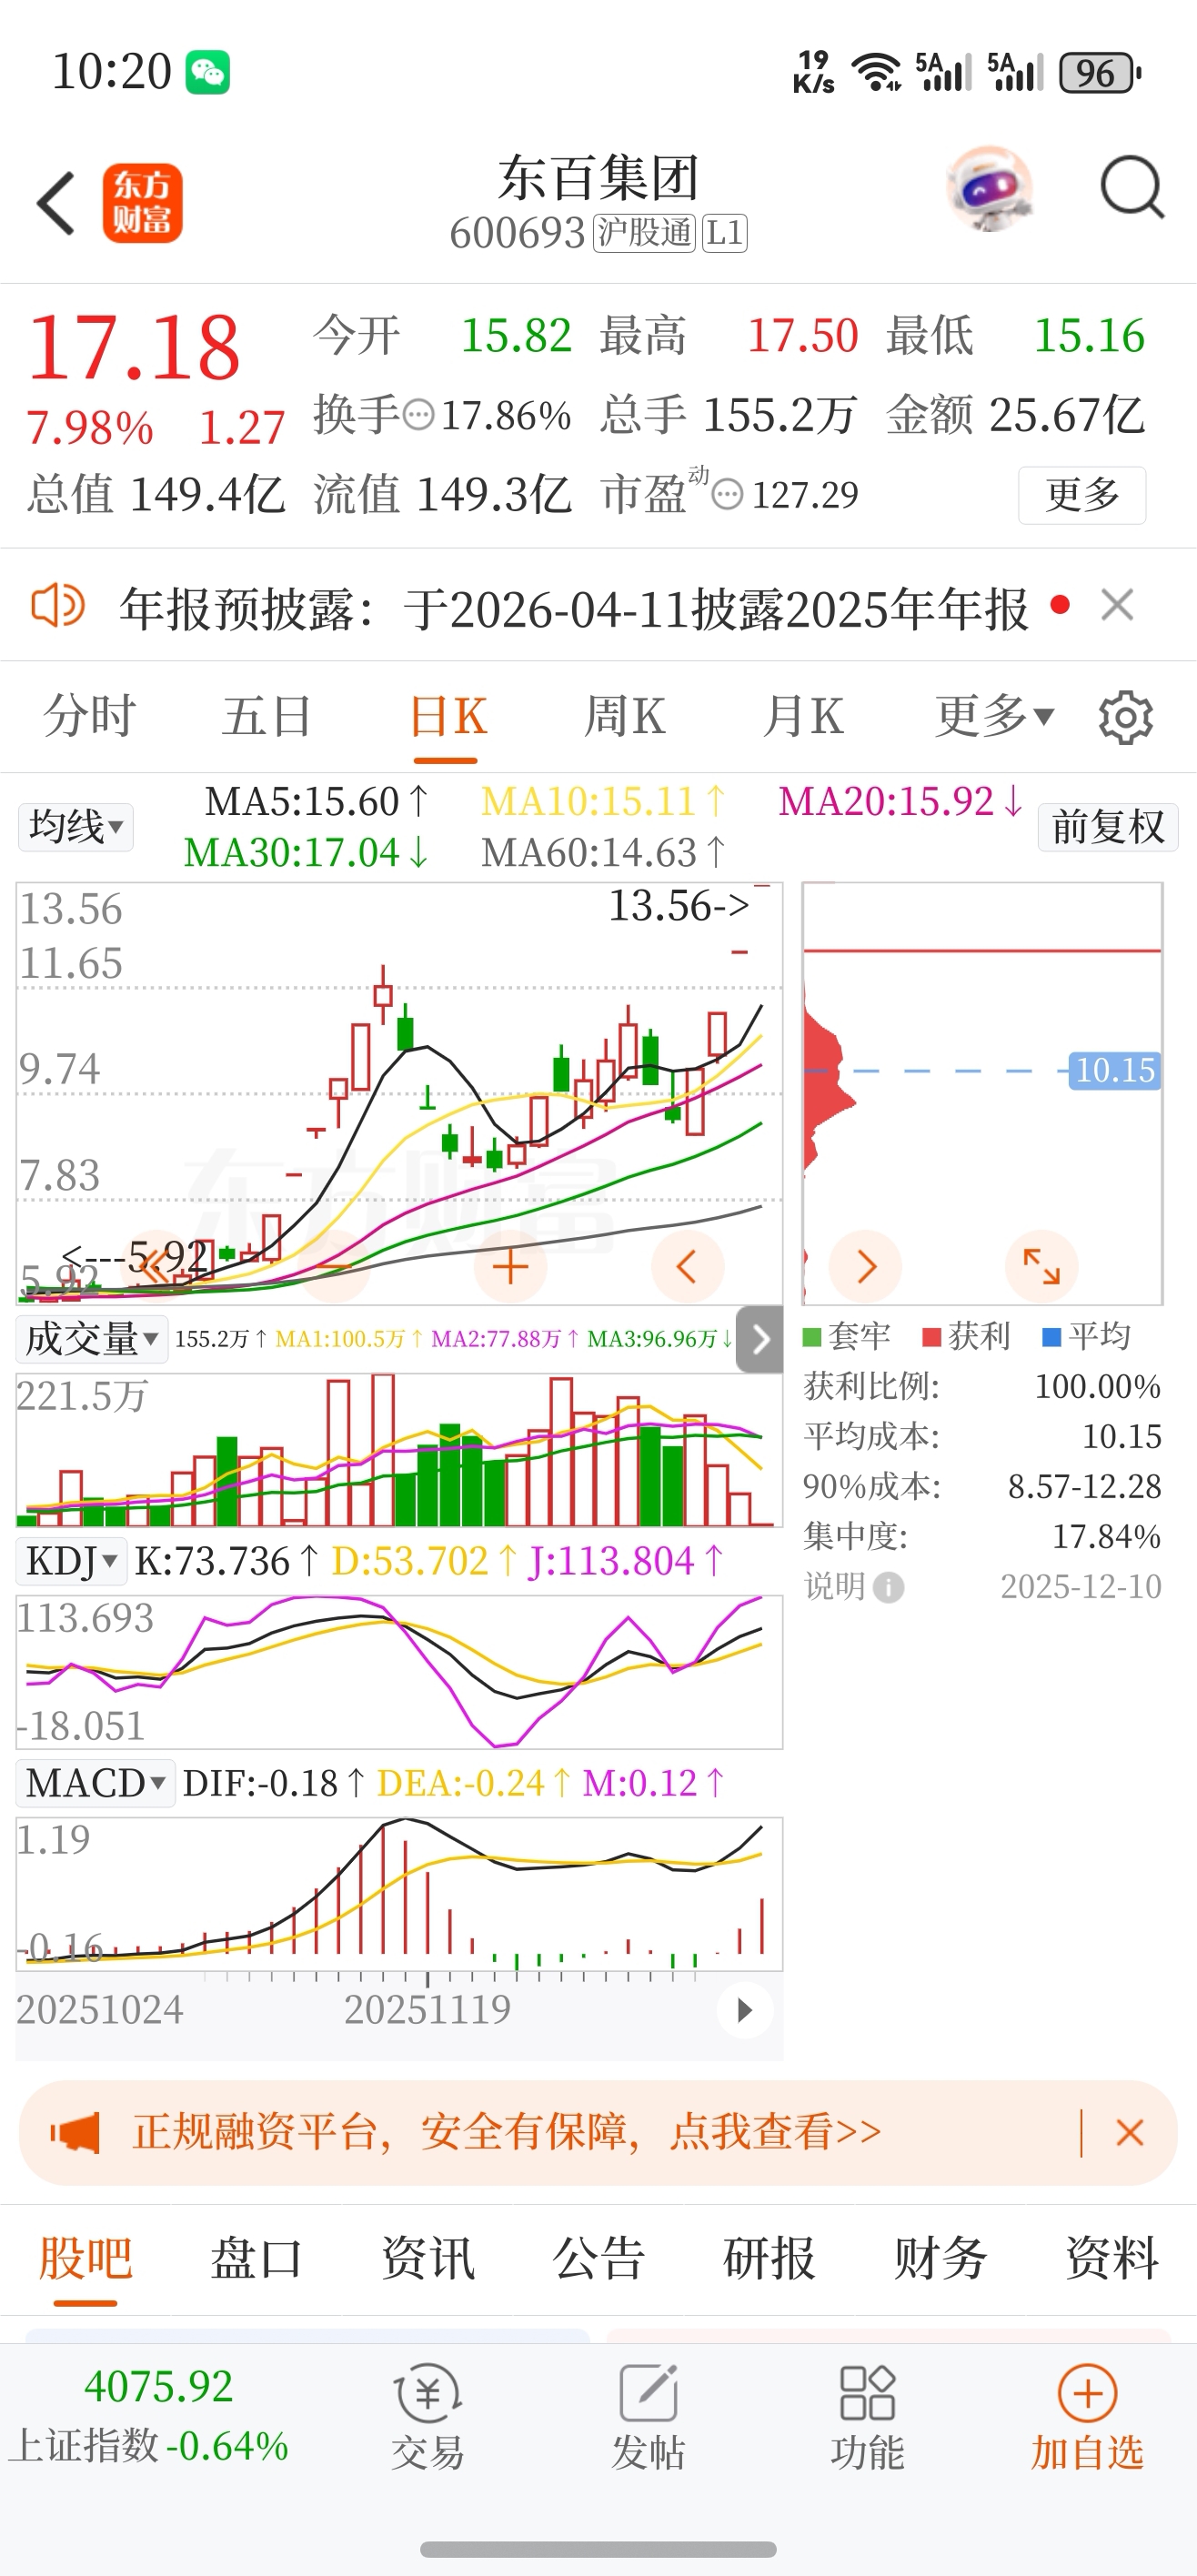The height and width of the screenshot is (2576, 1197).
Task: Tap the 获利 red legend swatch
Action: tap(932, 1337)
